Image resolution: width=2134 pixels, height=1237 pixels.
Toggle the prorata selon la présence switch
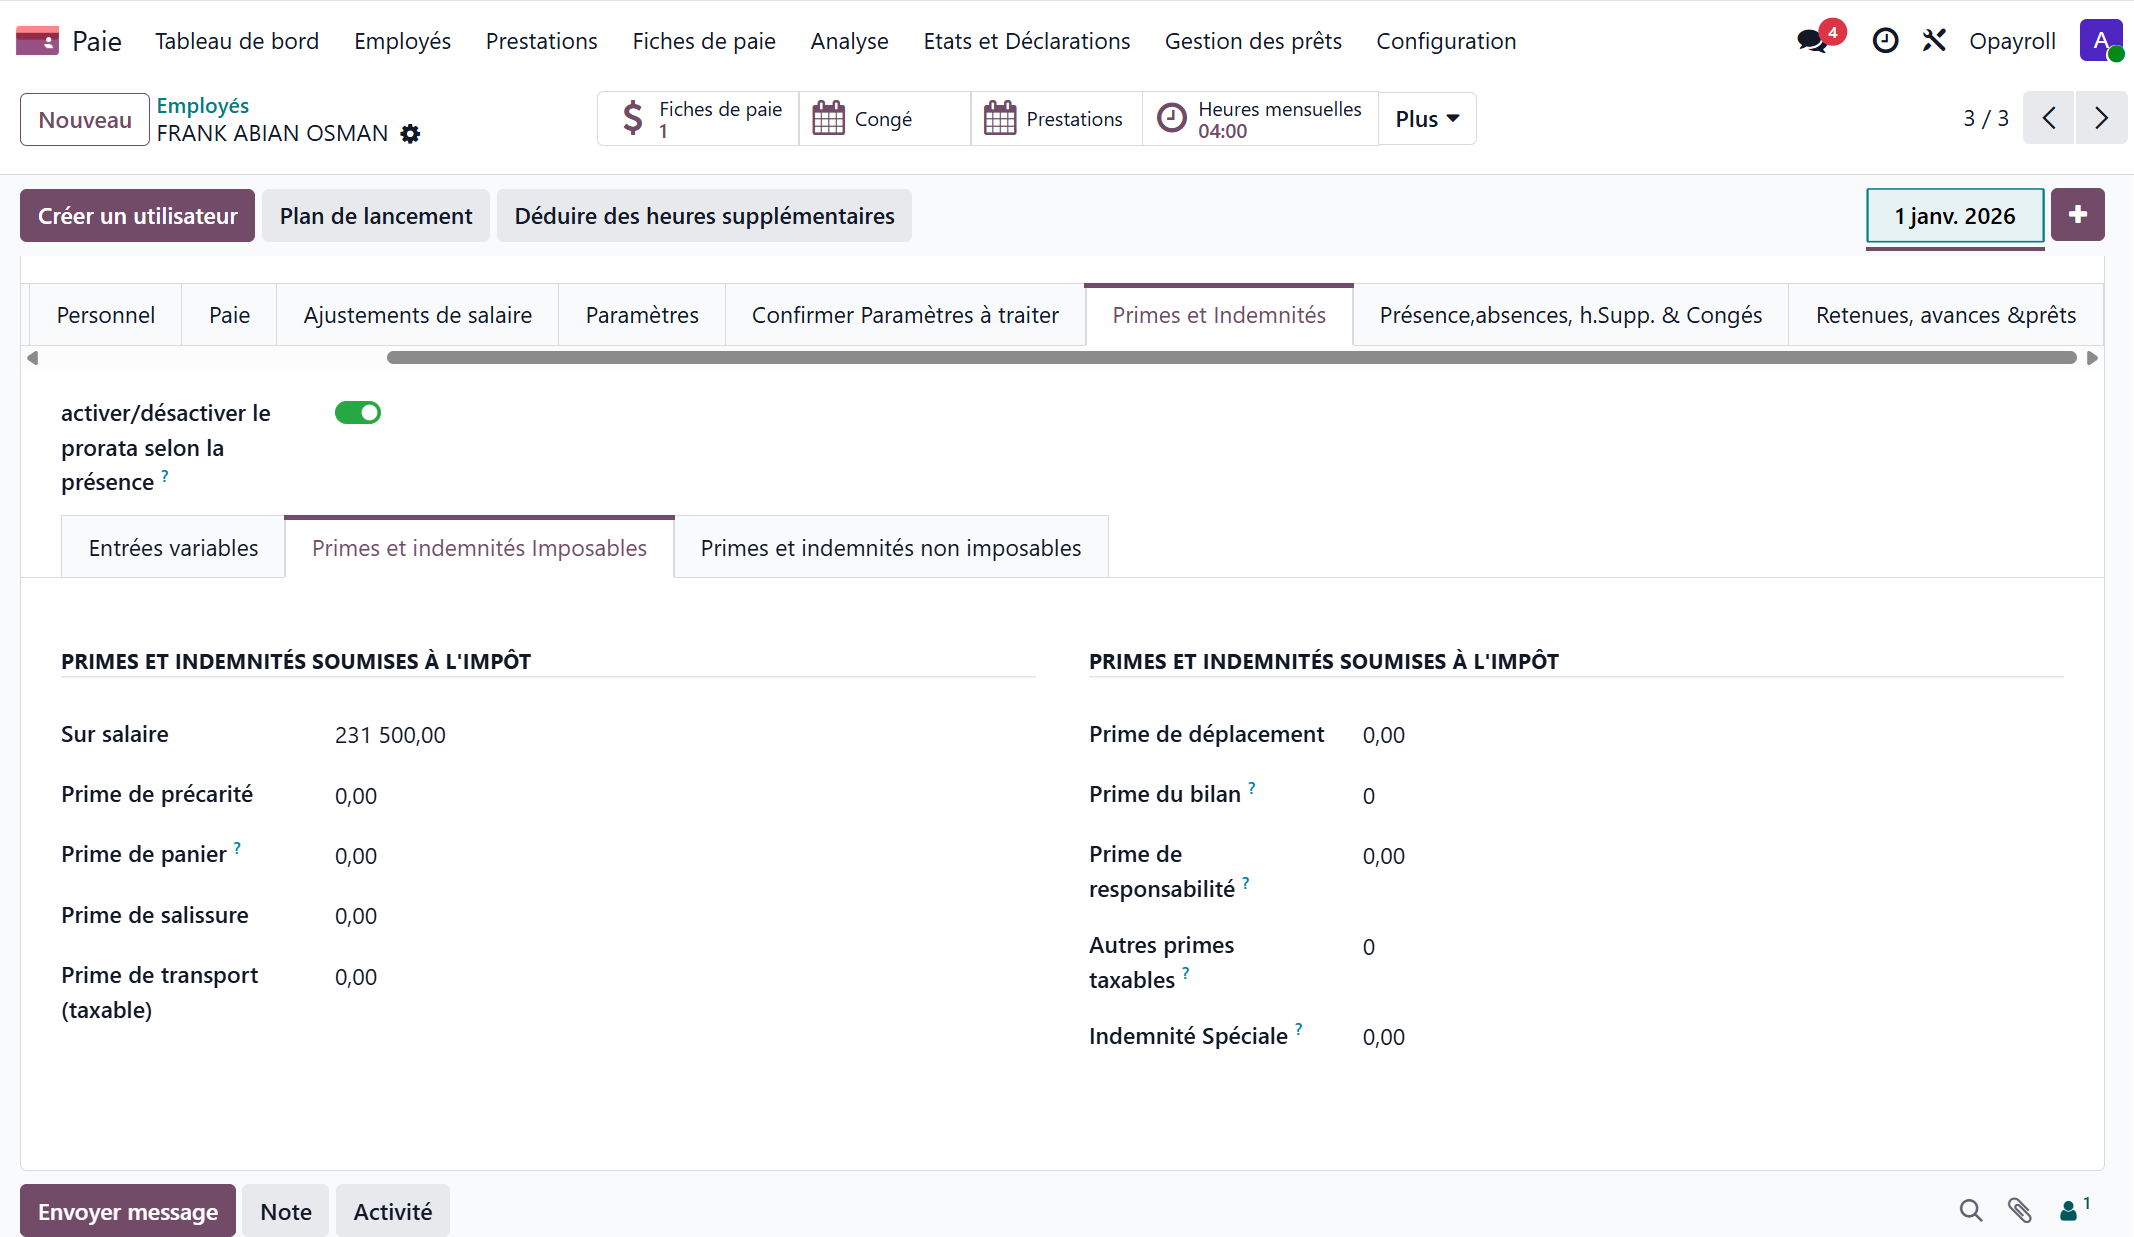[x=358, y=413]
